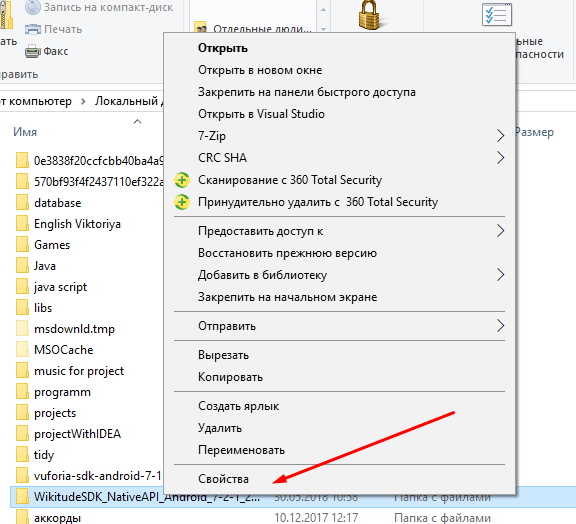Click the Burn to disc icon
This screenshot has width=576, height=524.
coord(33,7)
